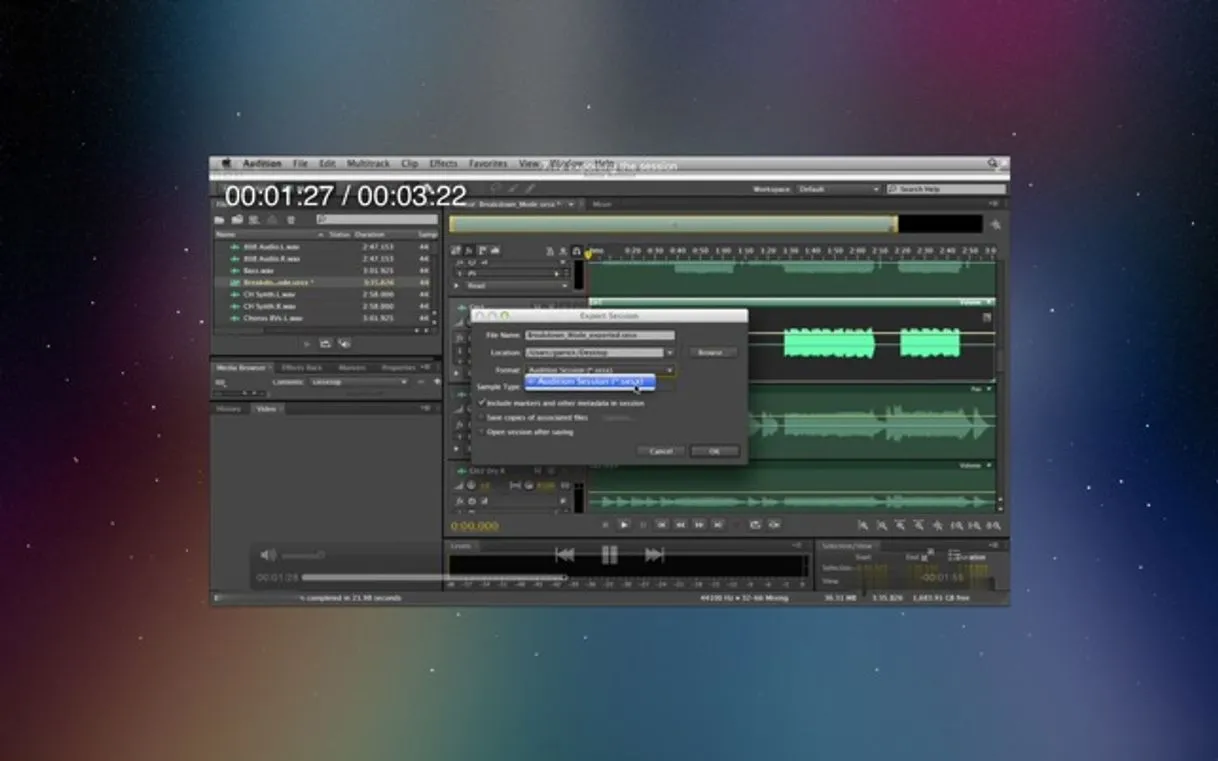Screen dimensions: 1218x761
Task: Click the Loop Playback icon in transport
Action: click(x=755, y=524)
